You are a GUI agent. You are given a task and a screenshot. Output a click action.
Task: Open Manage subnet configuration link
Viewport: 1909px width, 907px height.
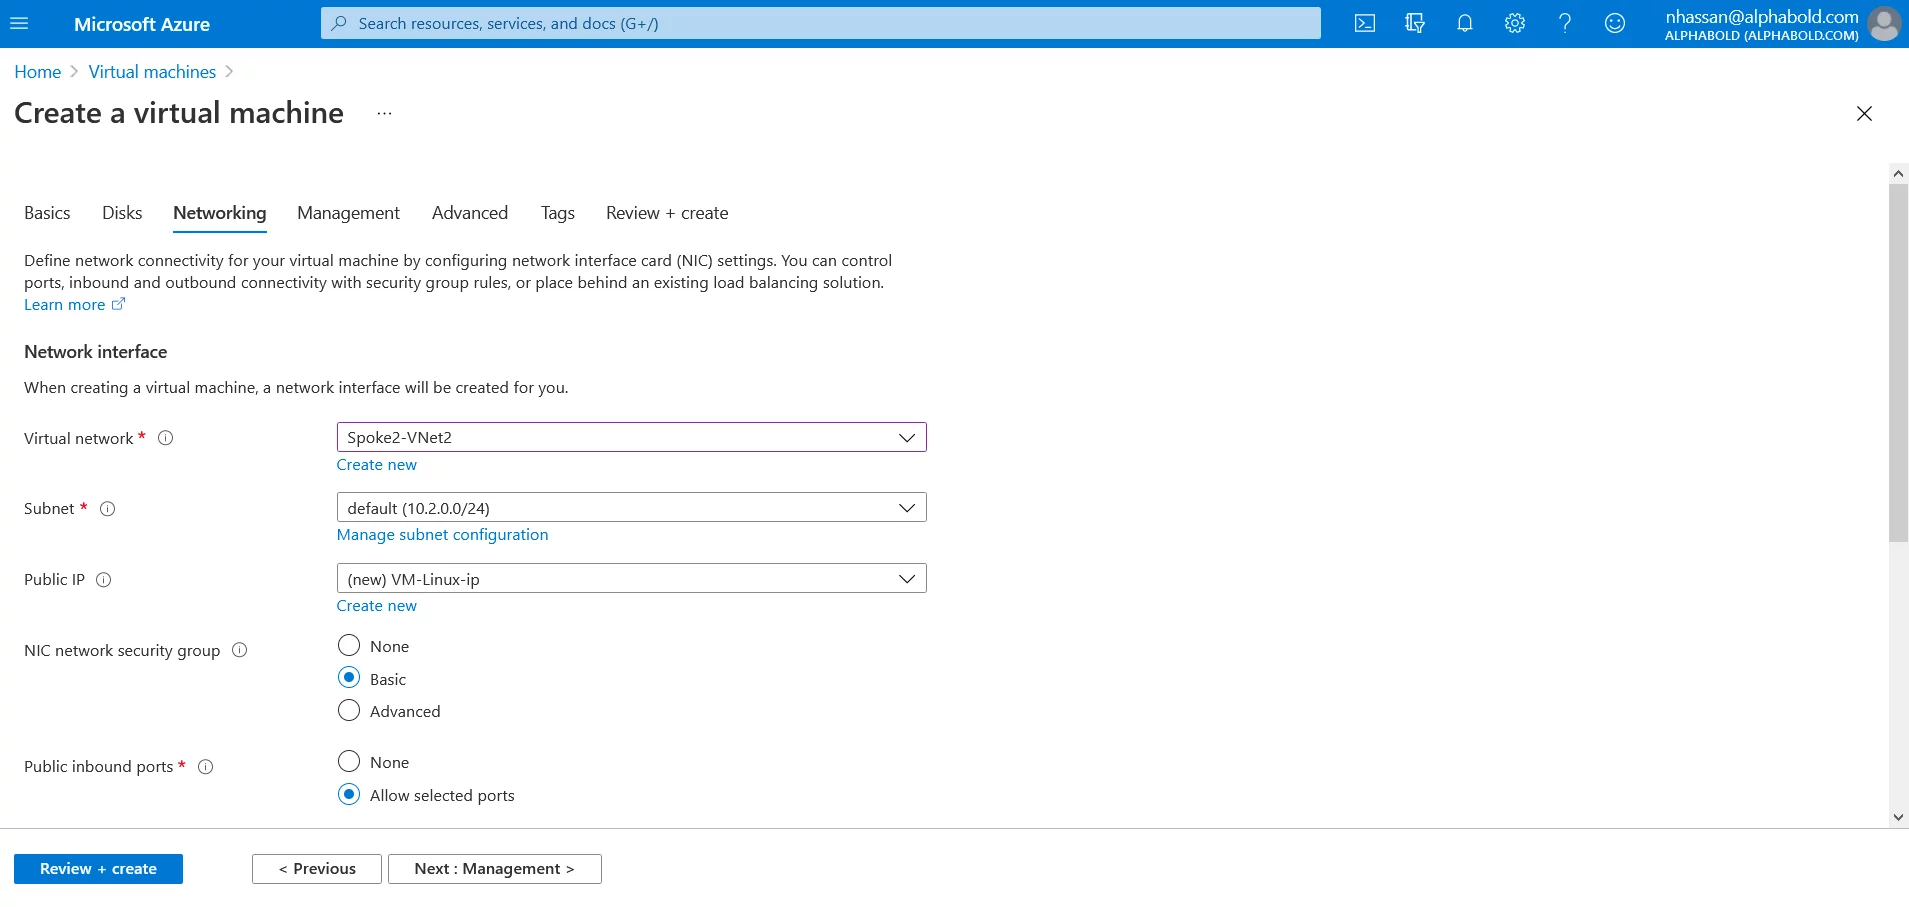(442, 535)
